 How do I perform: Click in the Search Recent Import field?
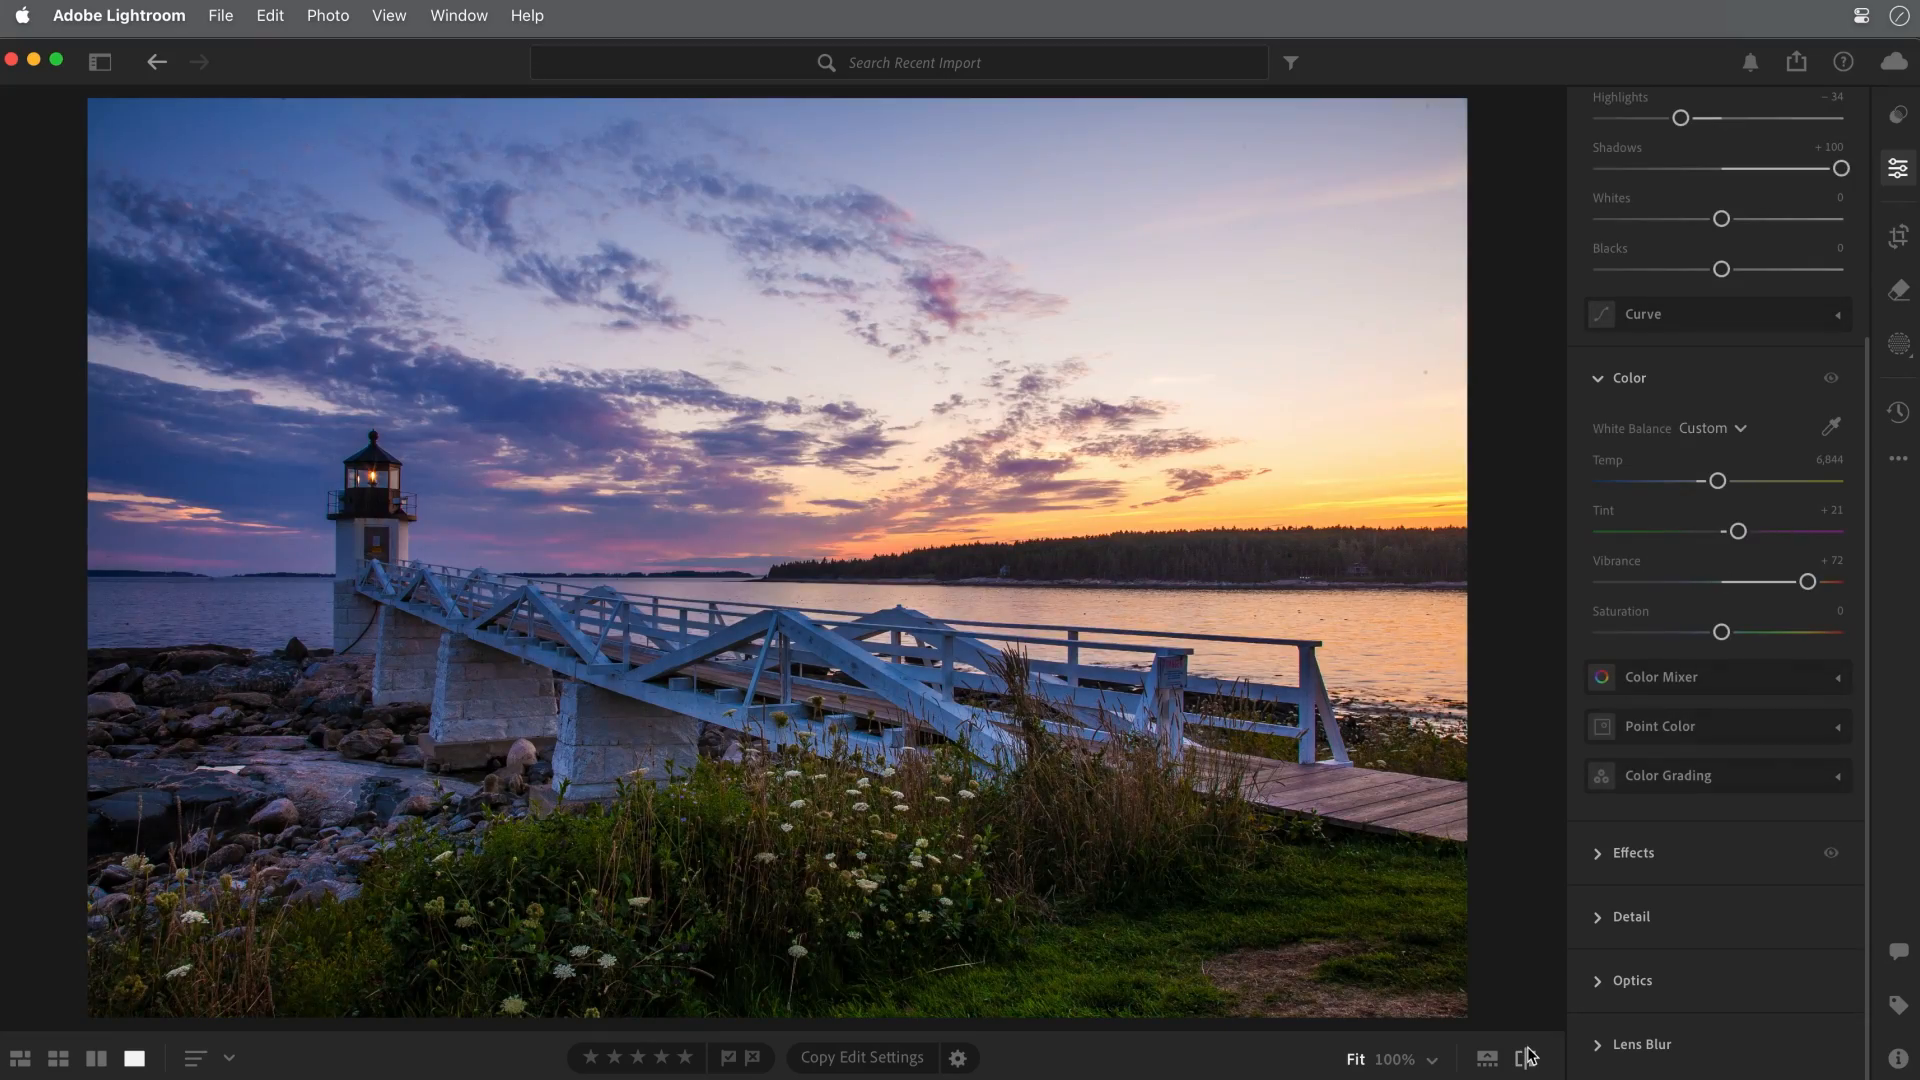click(x=899, y=63)
